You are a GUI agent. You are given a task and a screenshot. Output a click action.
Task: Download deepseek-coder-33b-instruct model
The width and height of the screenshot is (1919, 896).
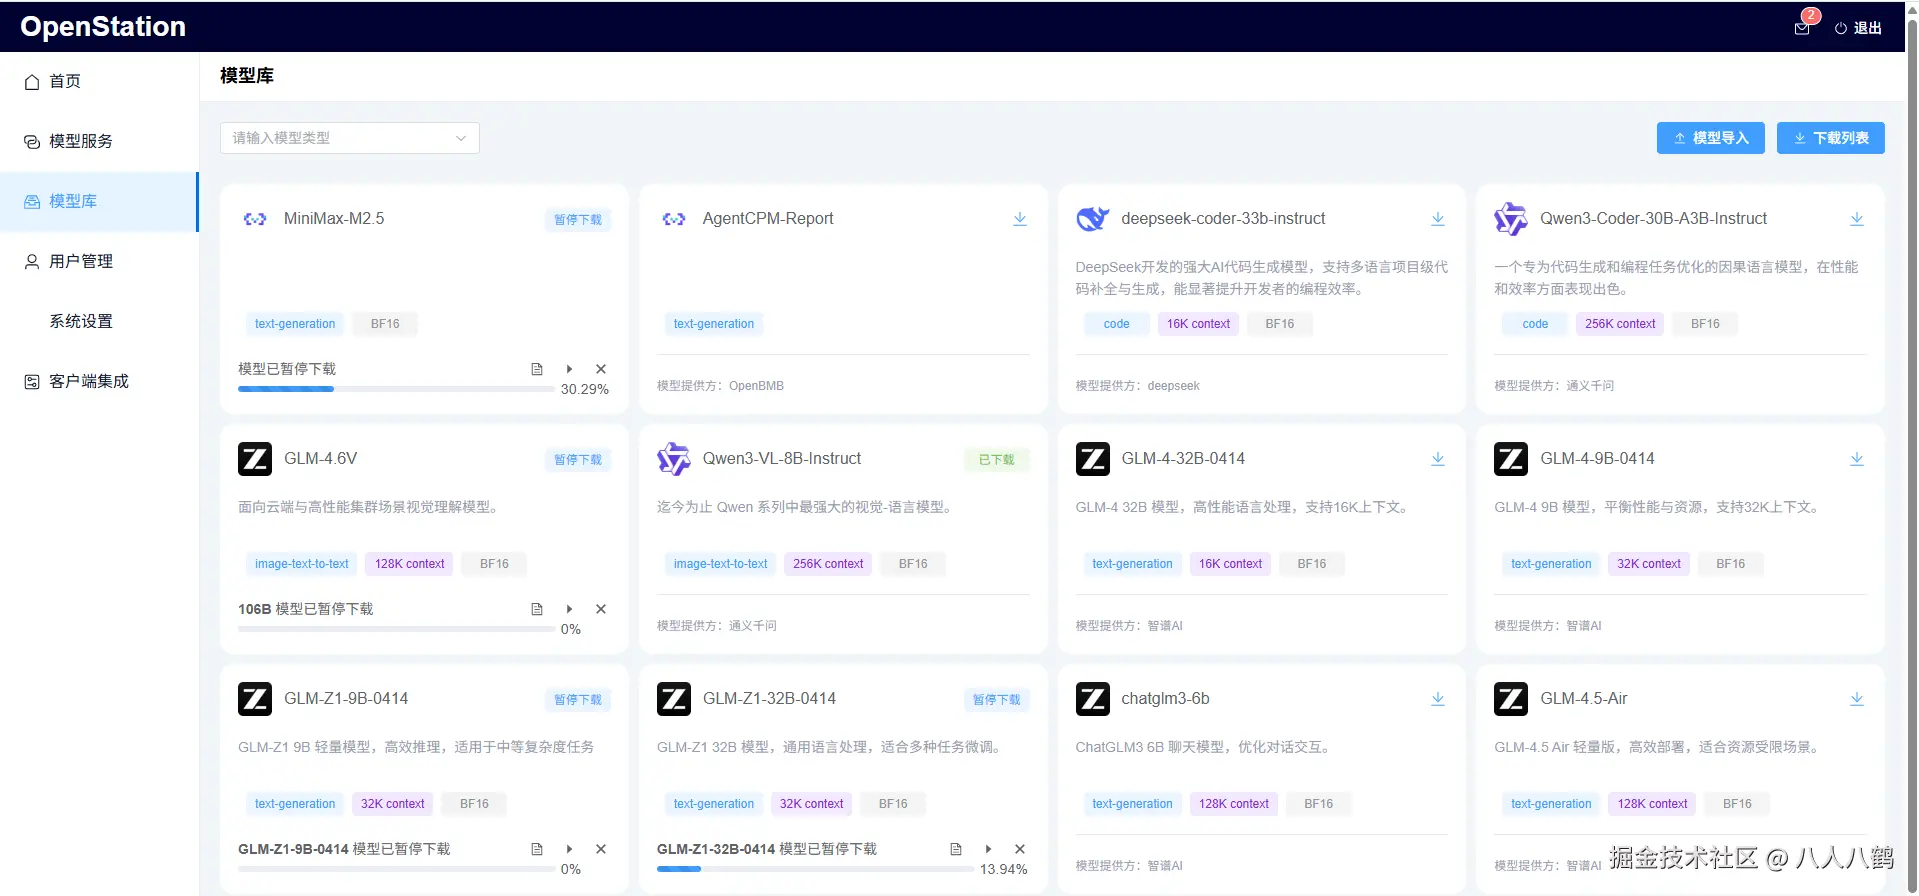pyautogui.click(x=1437, y=219)
